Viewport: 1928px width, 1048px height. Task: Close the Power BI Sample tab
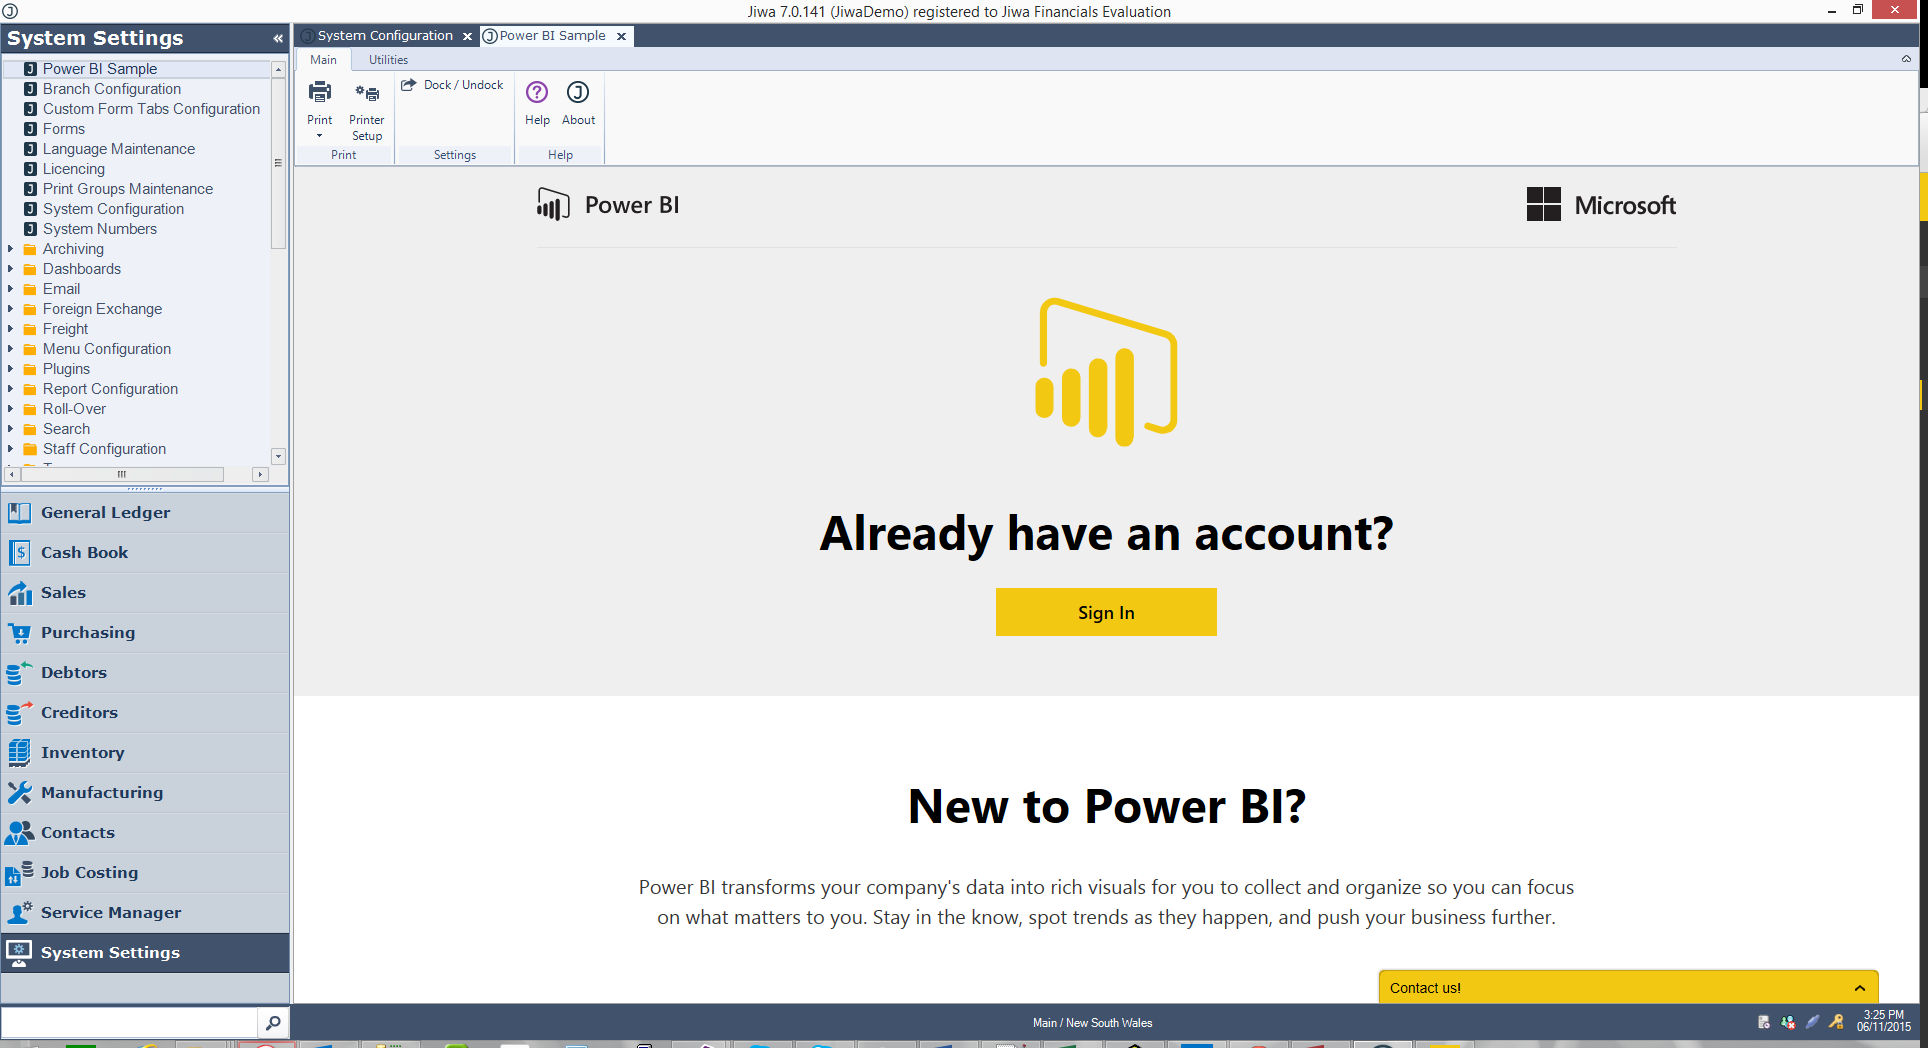pyautogui.click(x=621, y=36)
